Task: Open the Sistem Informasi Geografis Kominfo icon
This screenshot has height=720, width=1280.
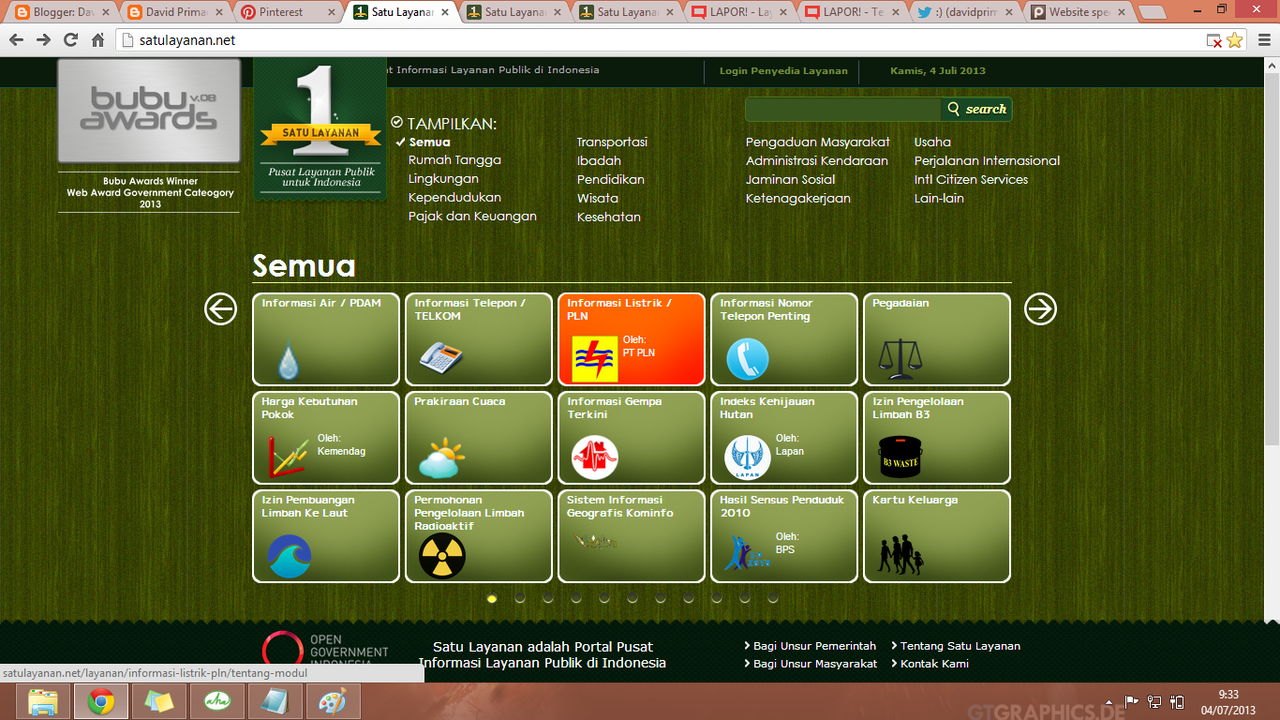Action: (594, 542)
